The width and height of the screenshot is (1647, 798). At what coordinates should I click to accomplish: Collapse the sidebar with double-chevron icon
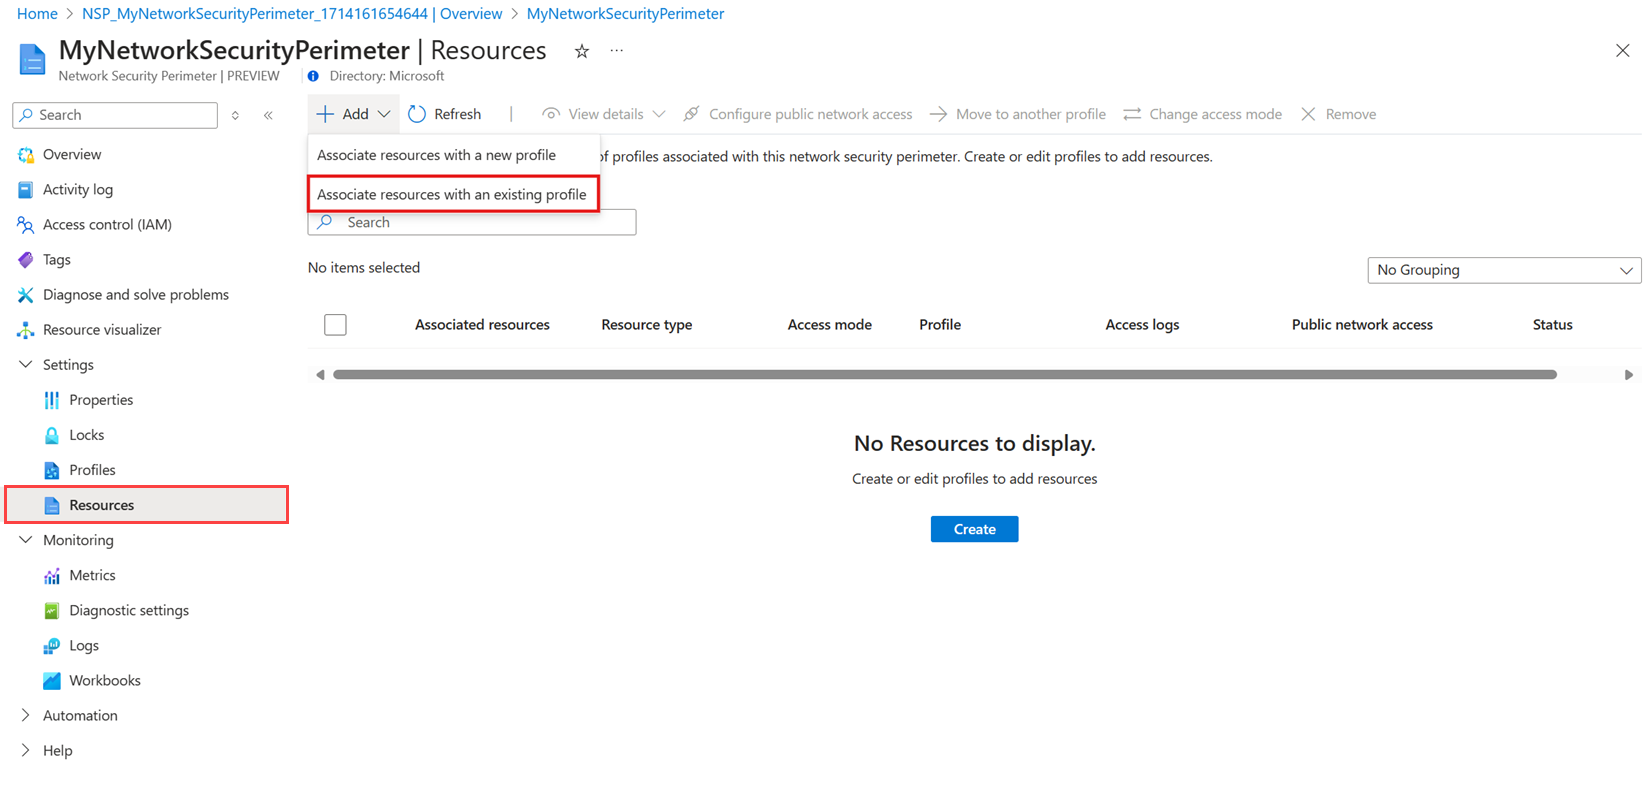(x=268, y=115)
